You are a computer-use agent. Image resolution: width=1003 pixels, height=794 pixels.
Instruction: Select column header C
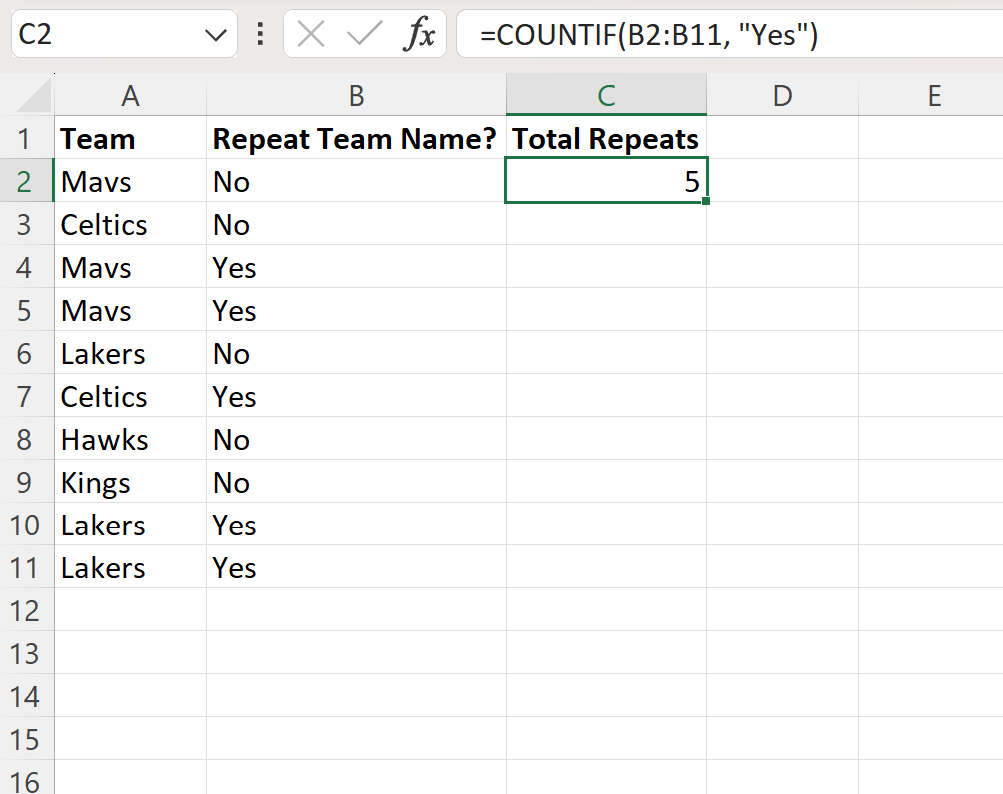click(x=606, y=95)
